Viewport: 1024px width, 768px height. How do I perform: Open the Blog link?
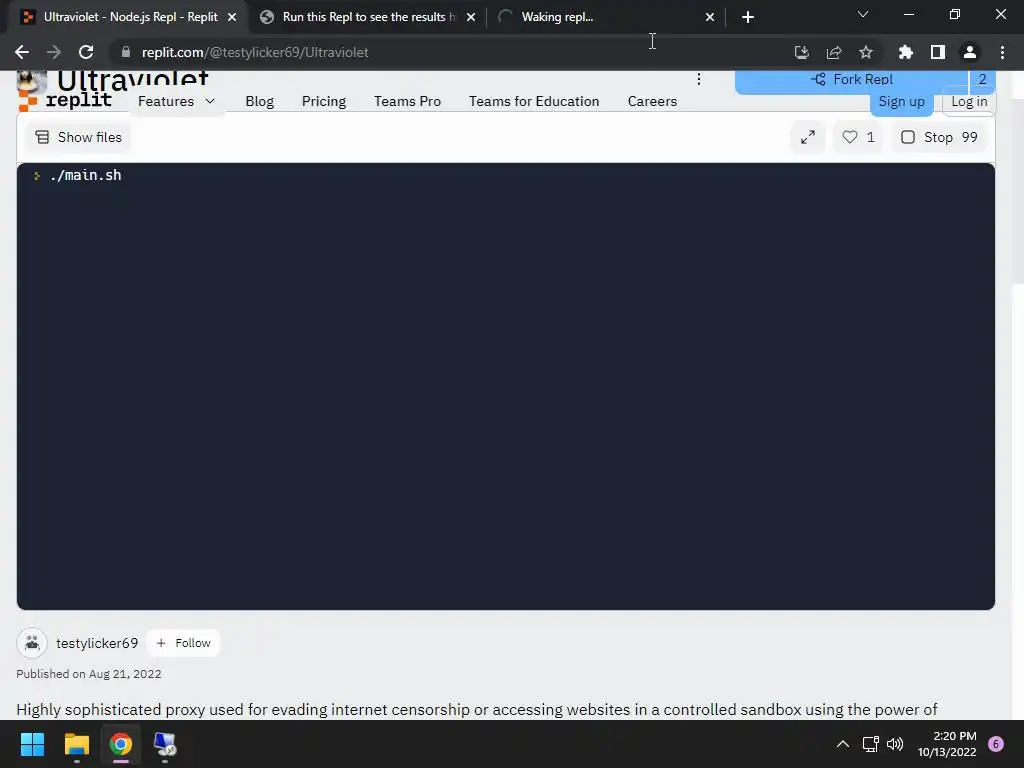click(x=259, y=101)
